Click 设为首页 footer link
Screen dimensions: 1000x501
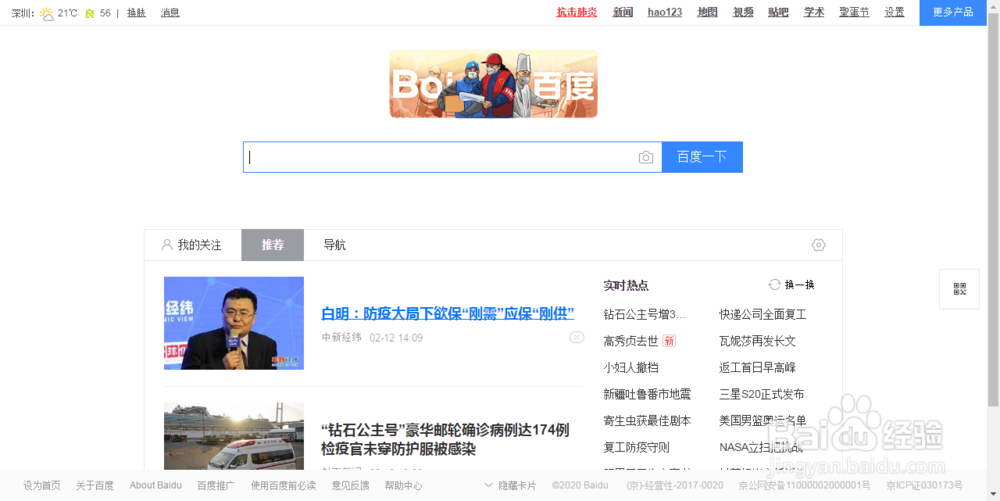pos(41,485)
